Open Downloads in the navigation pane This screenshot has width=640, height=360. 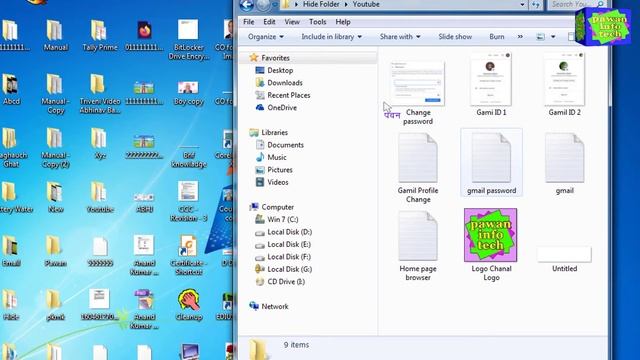(x=284, y=83)
